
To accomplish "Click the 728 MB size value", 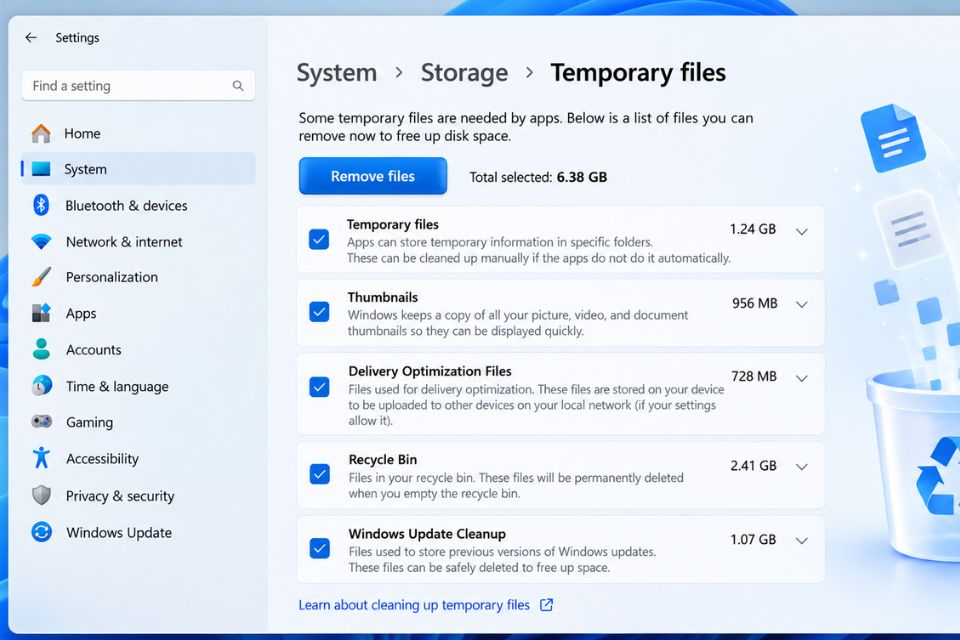I will click(754, 376).
